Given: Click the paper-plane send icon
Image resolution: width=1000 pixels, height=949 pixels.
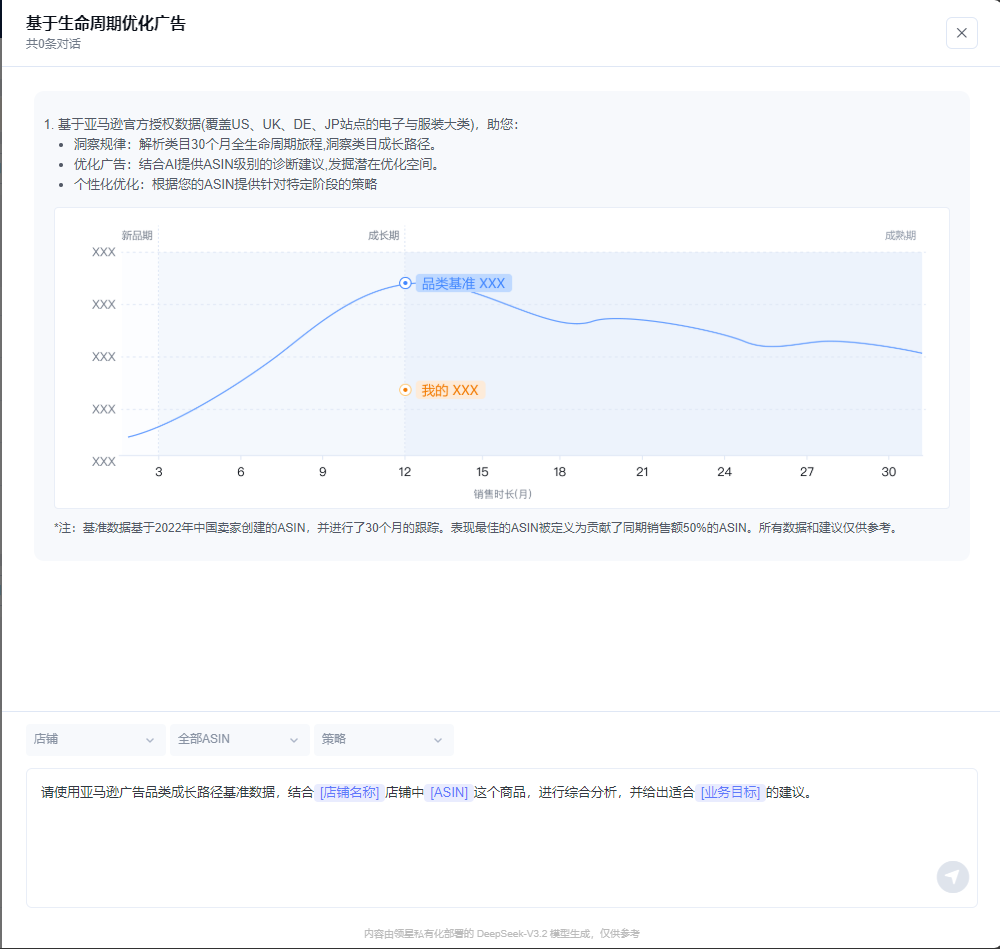Looking at the screenshot, I should click(x=952, y=876).
